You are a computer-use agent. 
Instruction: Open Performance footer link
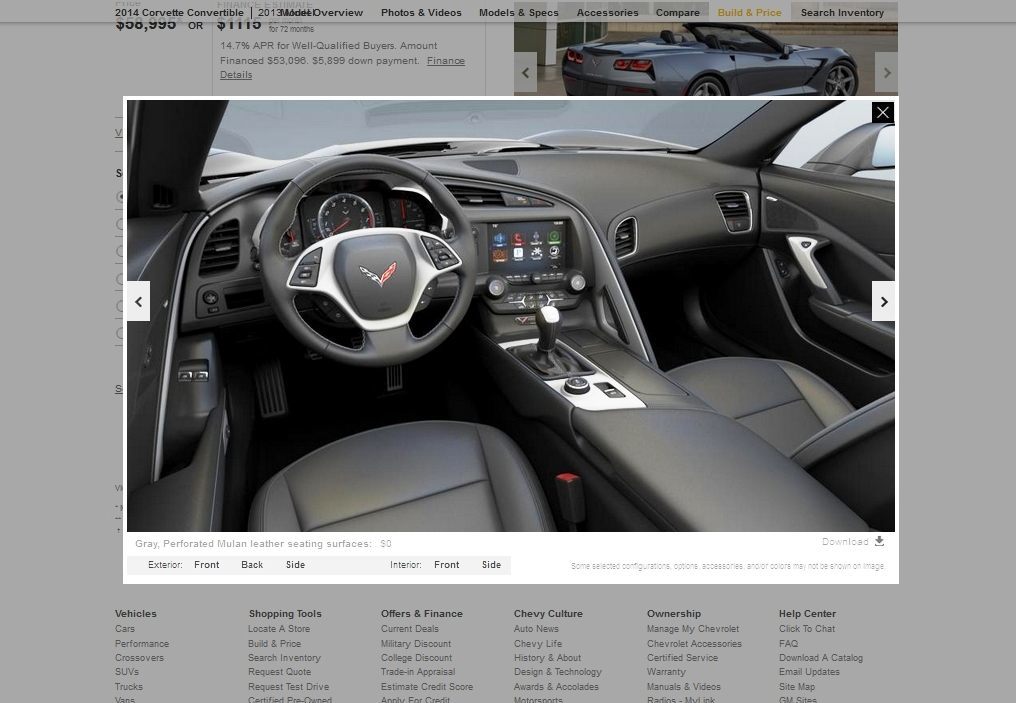tap(142, 643)
